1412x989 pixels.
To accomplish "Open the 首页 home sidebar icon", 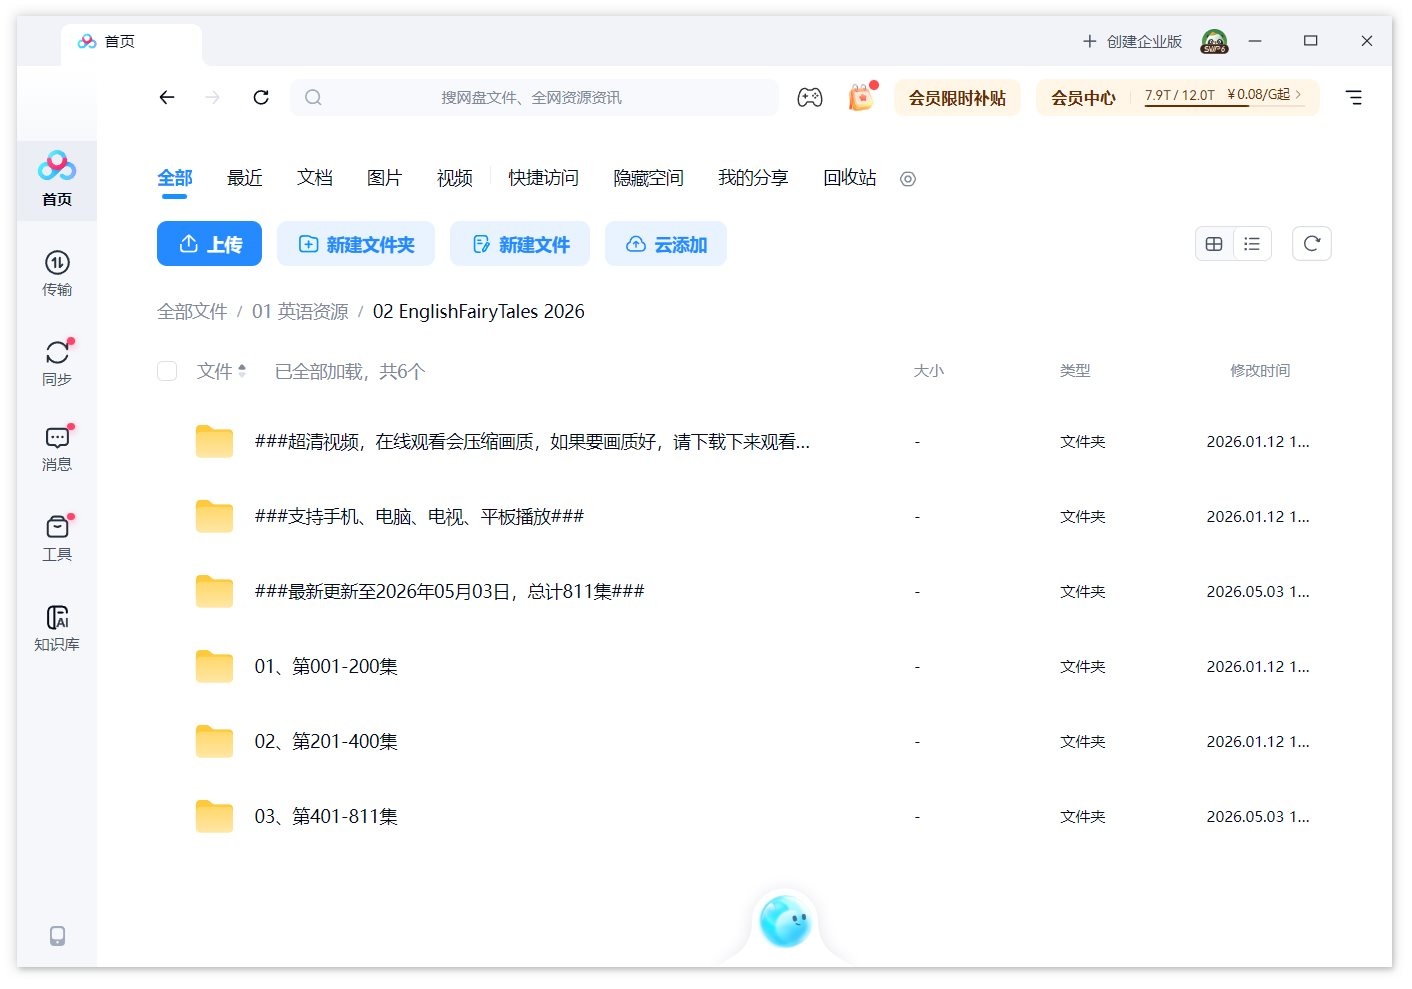I will click(57, 178).
